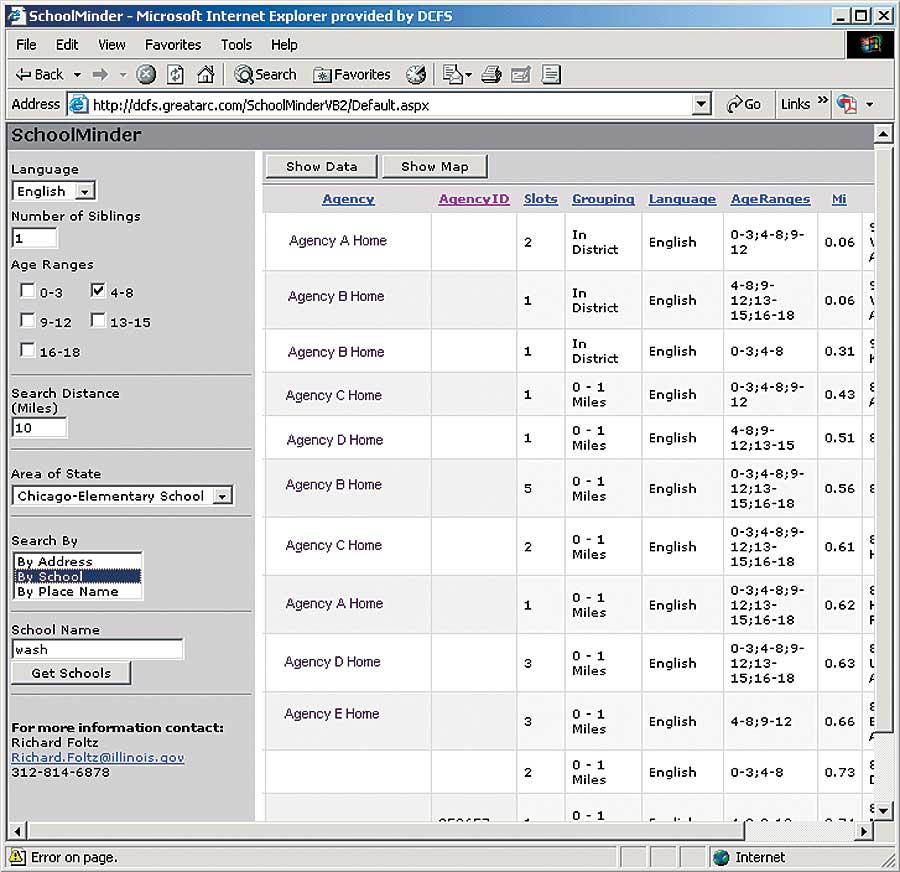Click the Number of Siblings input field
Image resolution: width=900 pixels, height=872 pixels.
pyautogui.click(x=34, y=238)
